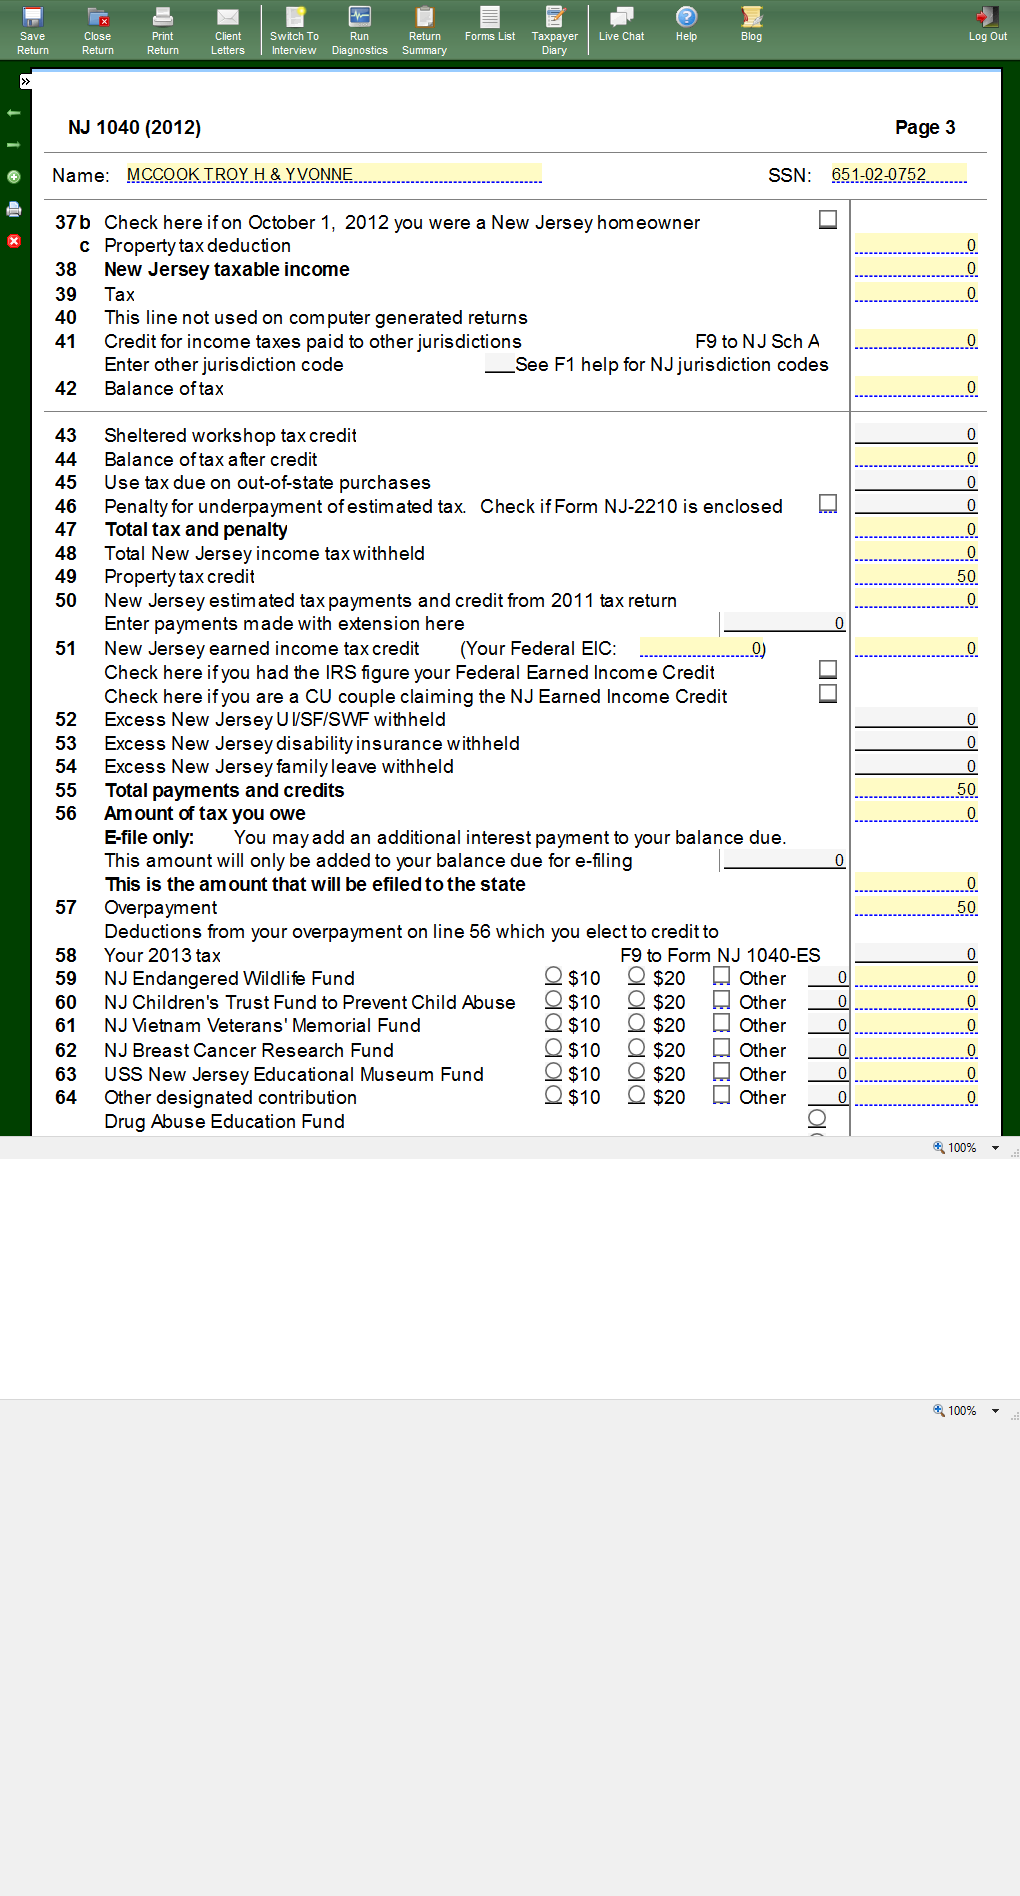Image resolution: width=1020 pixels, height=1896 pixels.
Task: Select $20 for NJ Breast Cancer Research Fund
Action: click(637, 1047)
